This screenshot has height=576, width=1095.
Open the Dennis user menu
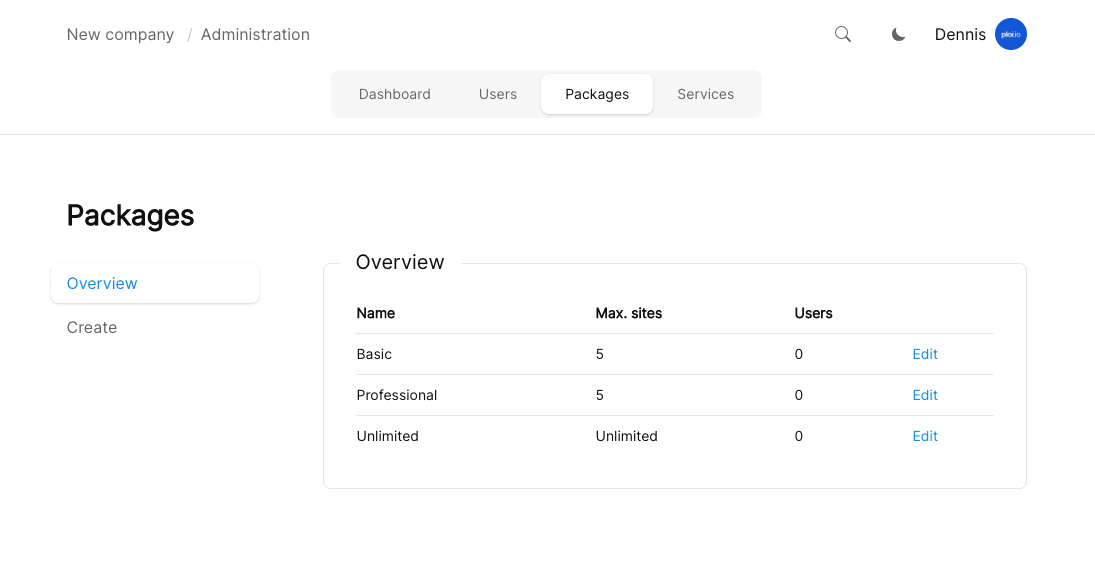pos(960,34)
